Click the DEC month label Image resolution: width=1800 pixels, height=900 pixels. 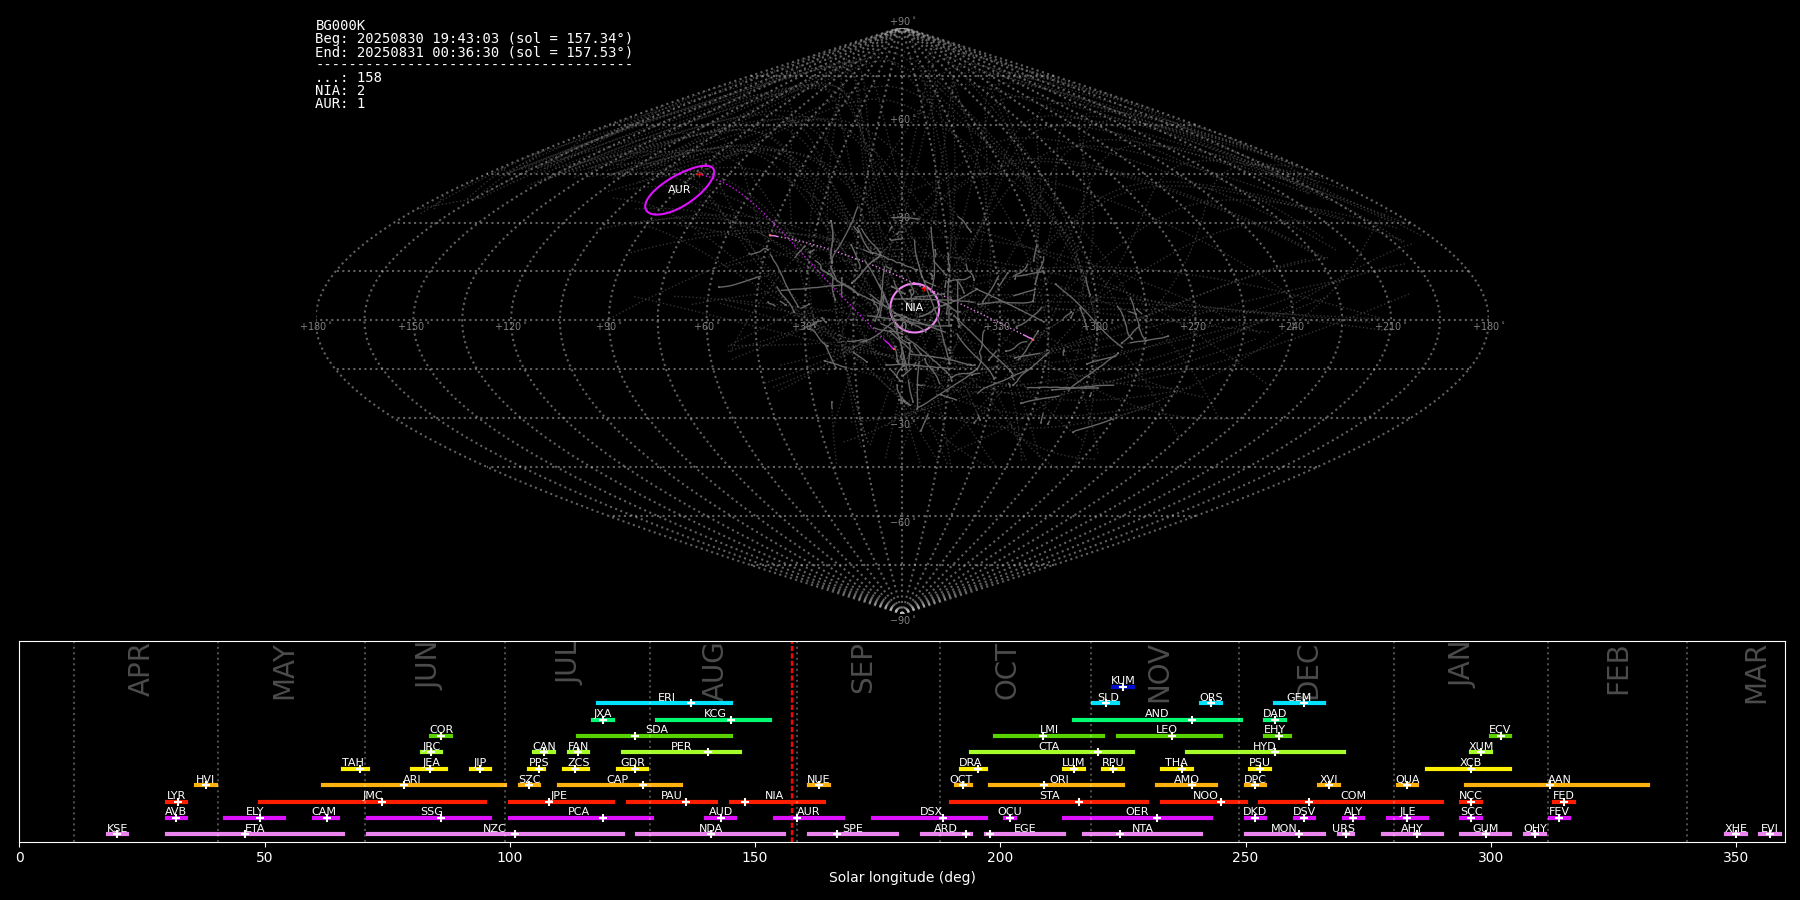[x=1308, y=672]
